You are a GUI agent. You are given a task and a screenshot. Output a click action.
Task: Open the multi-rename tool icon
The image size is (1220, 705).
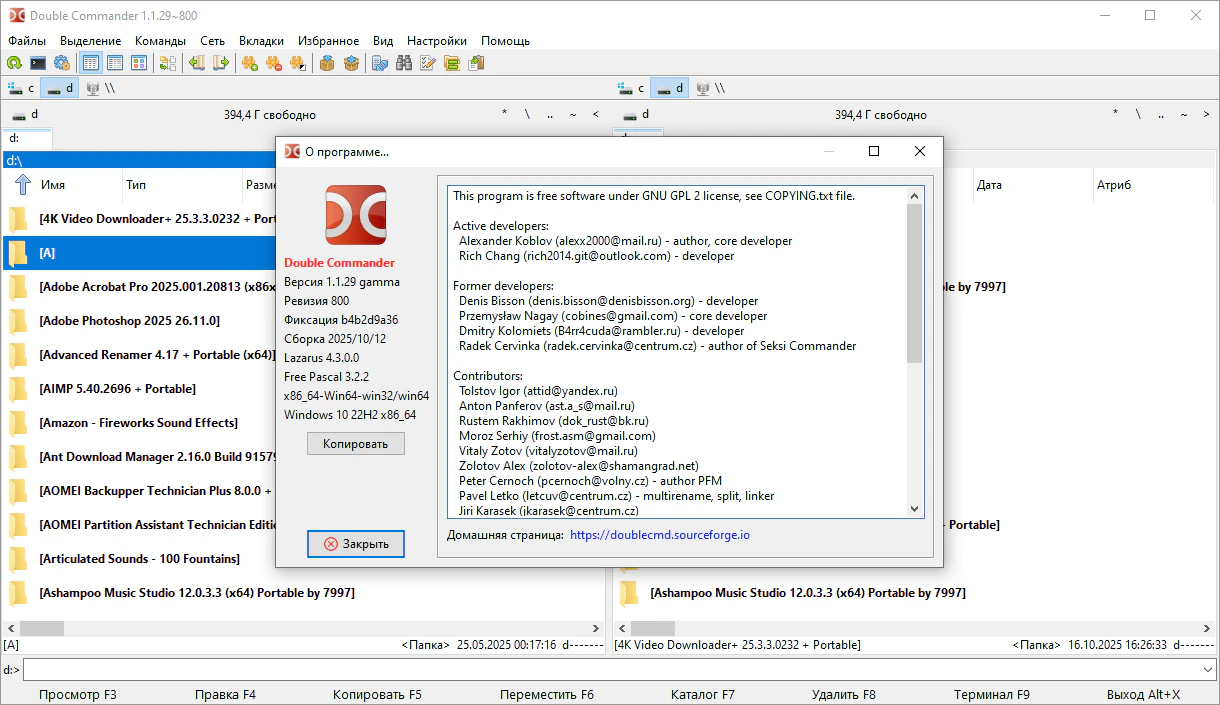(x=428, y=63)
